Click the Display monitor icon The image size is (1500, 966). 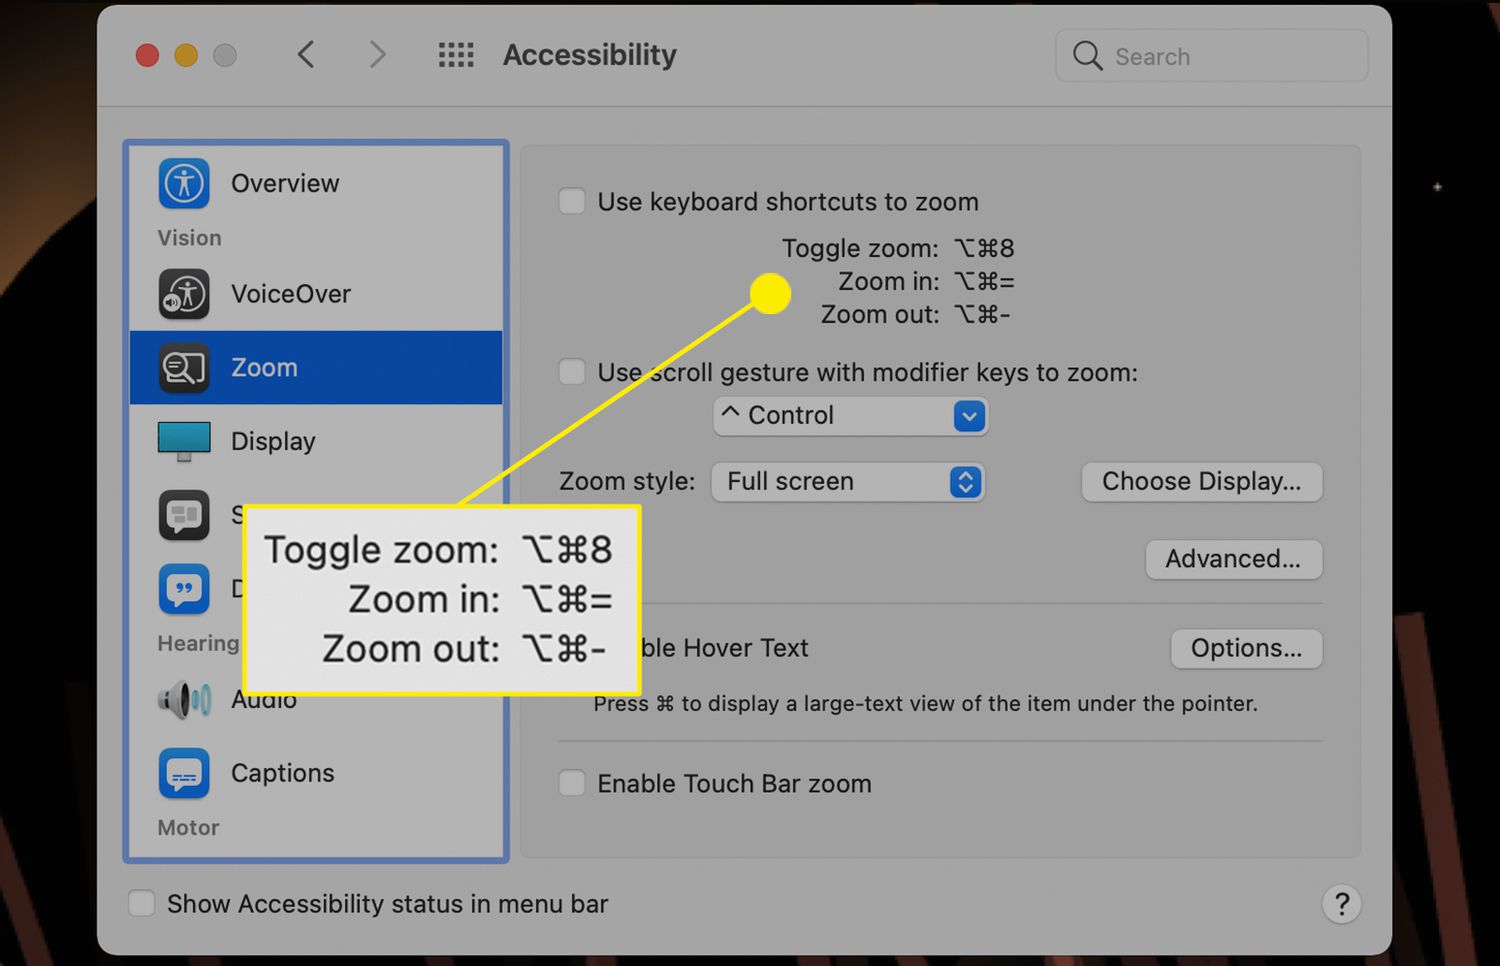[x=184, y=441]
